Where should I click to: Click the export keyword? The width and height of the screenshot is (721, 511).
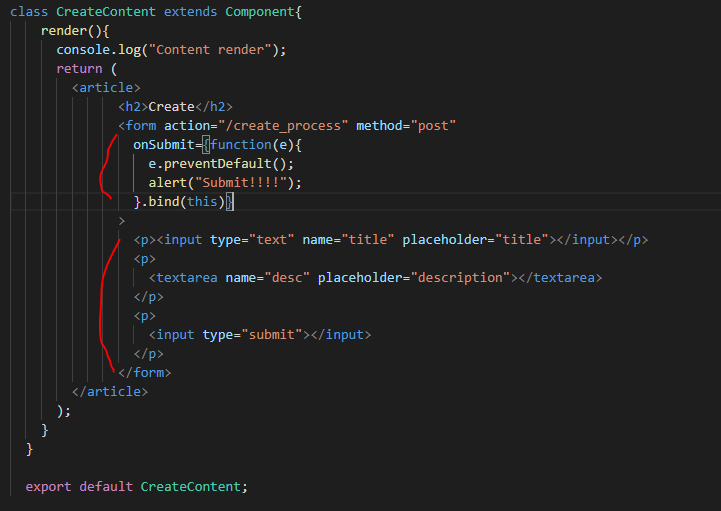click(48, 487)
